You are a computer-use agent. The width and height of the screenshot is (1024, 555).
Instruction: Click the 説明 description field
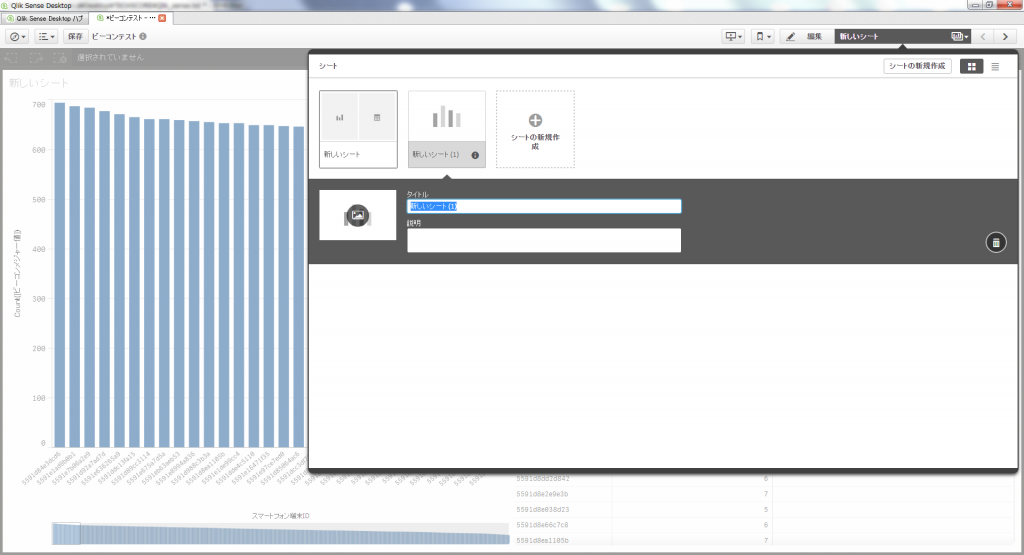543,240
